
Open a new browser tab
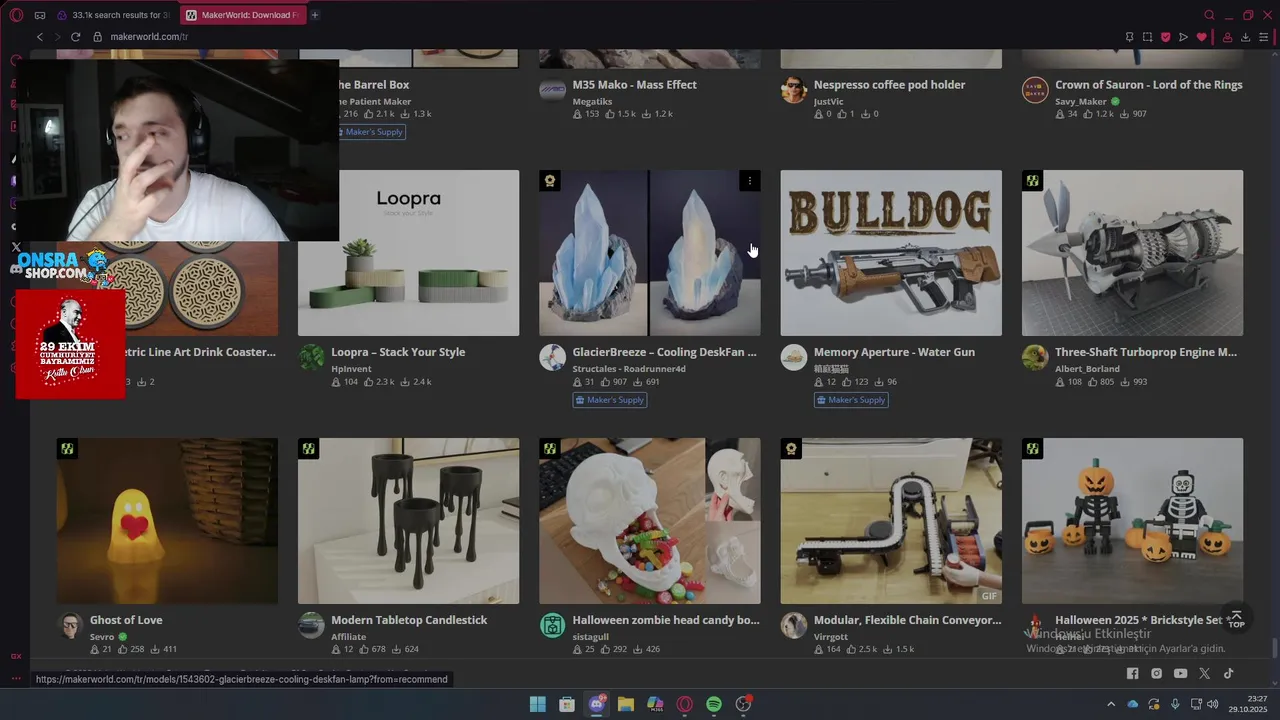314,15
